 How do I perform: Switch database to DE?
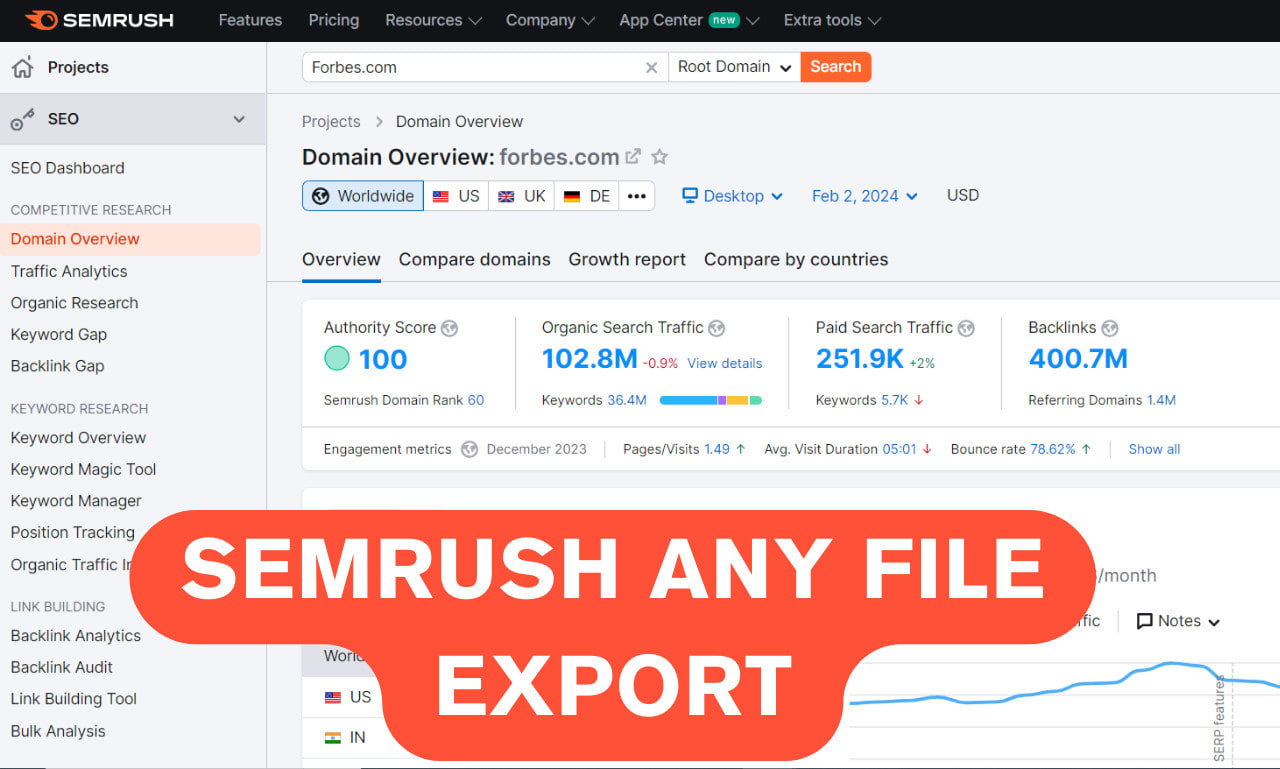(586, 196)
